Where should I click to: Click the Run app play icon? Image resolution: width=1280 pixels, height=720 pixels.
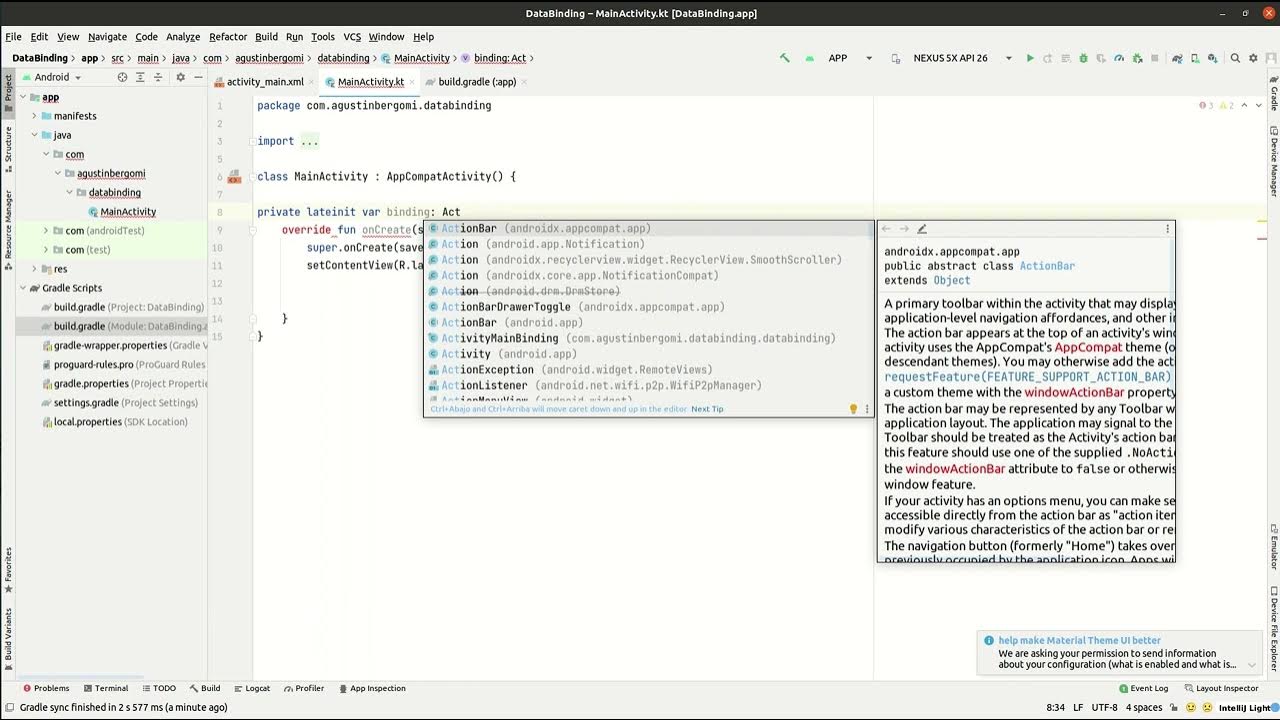(x=1030, y=58)
